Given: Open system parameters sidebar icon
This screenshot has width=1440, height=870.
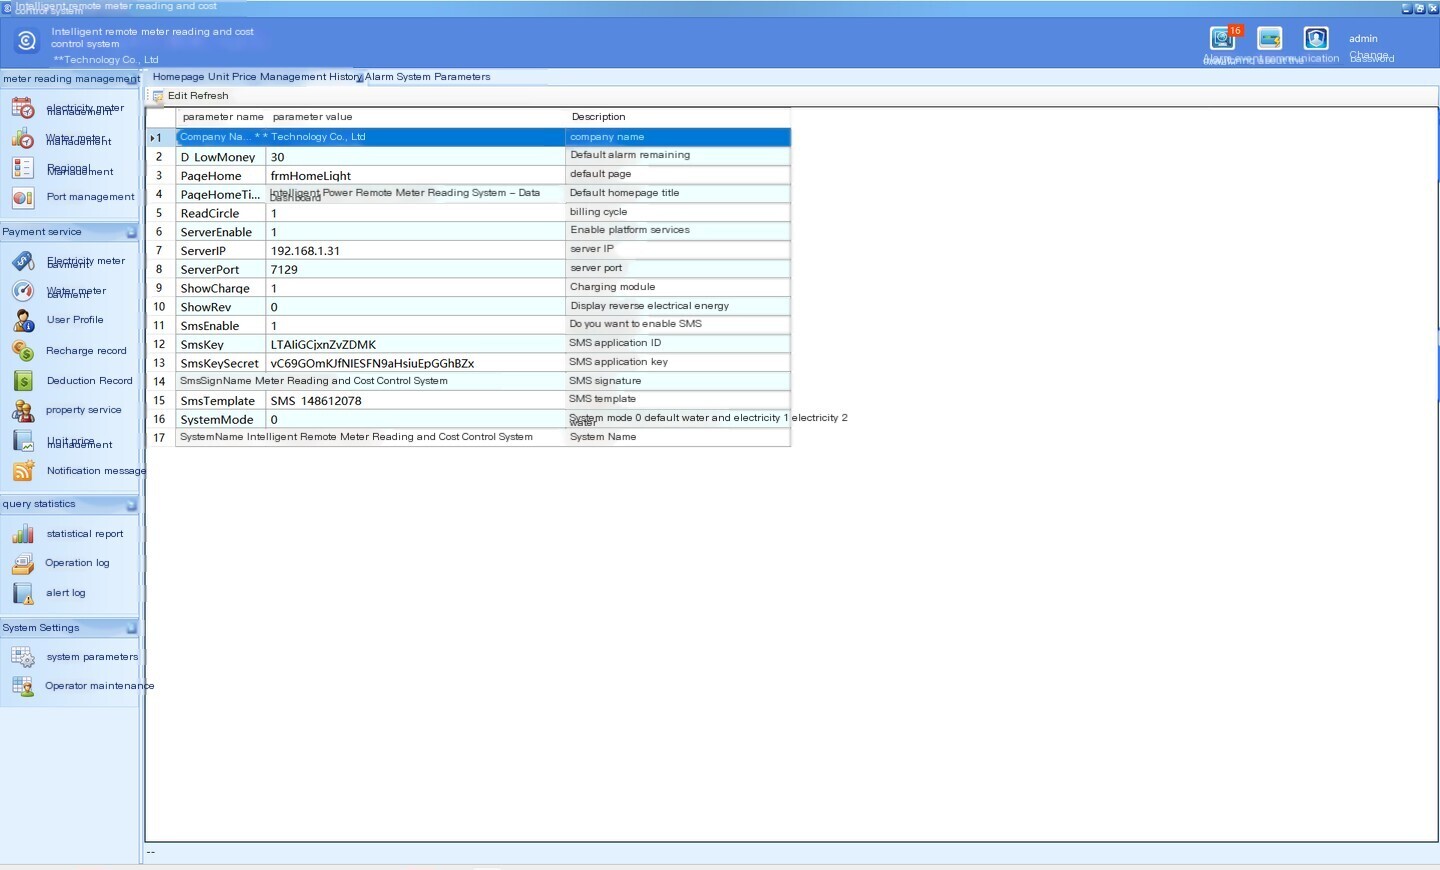Looking at the screenshot, I should coord(23,657).
